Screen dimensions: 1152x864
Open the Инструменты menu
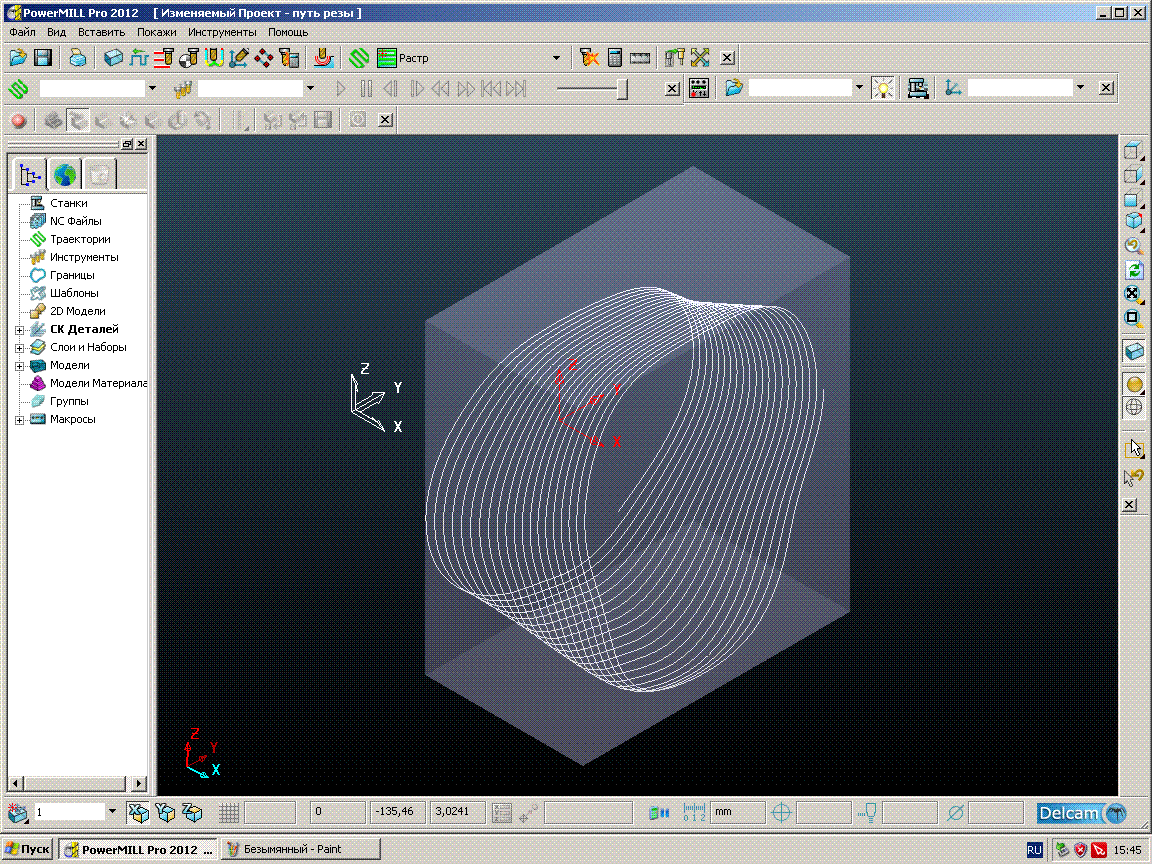point(222,32)
